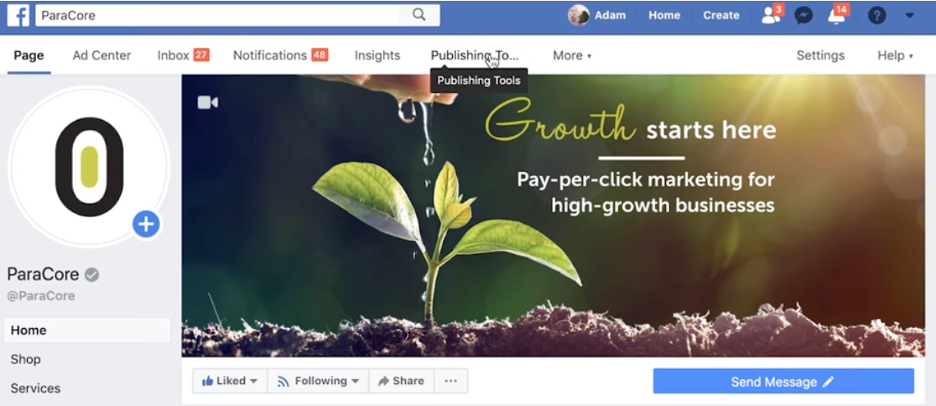This screenshot has height=406, width=936.
Task: Open the notifications bell icon
Action: [837, 16]
